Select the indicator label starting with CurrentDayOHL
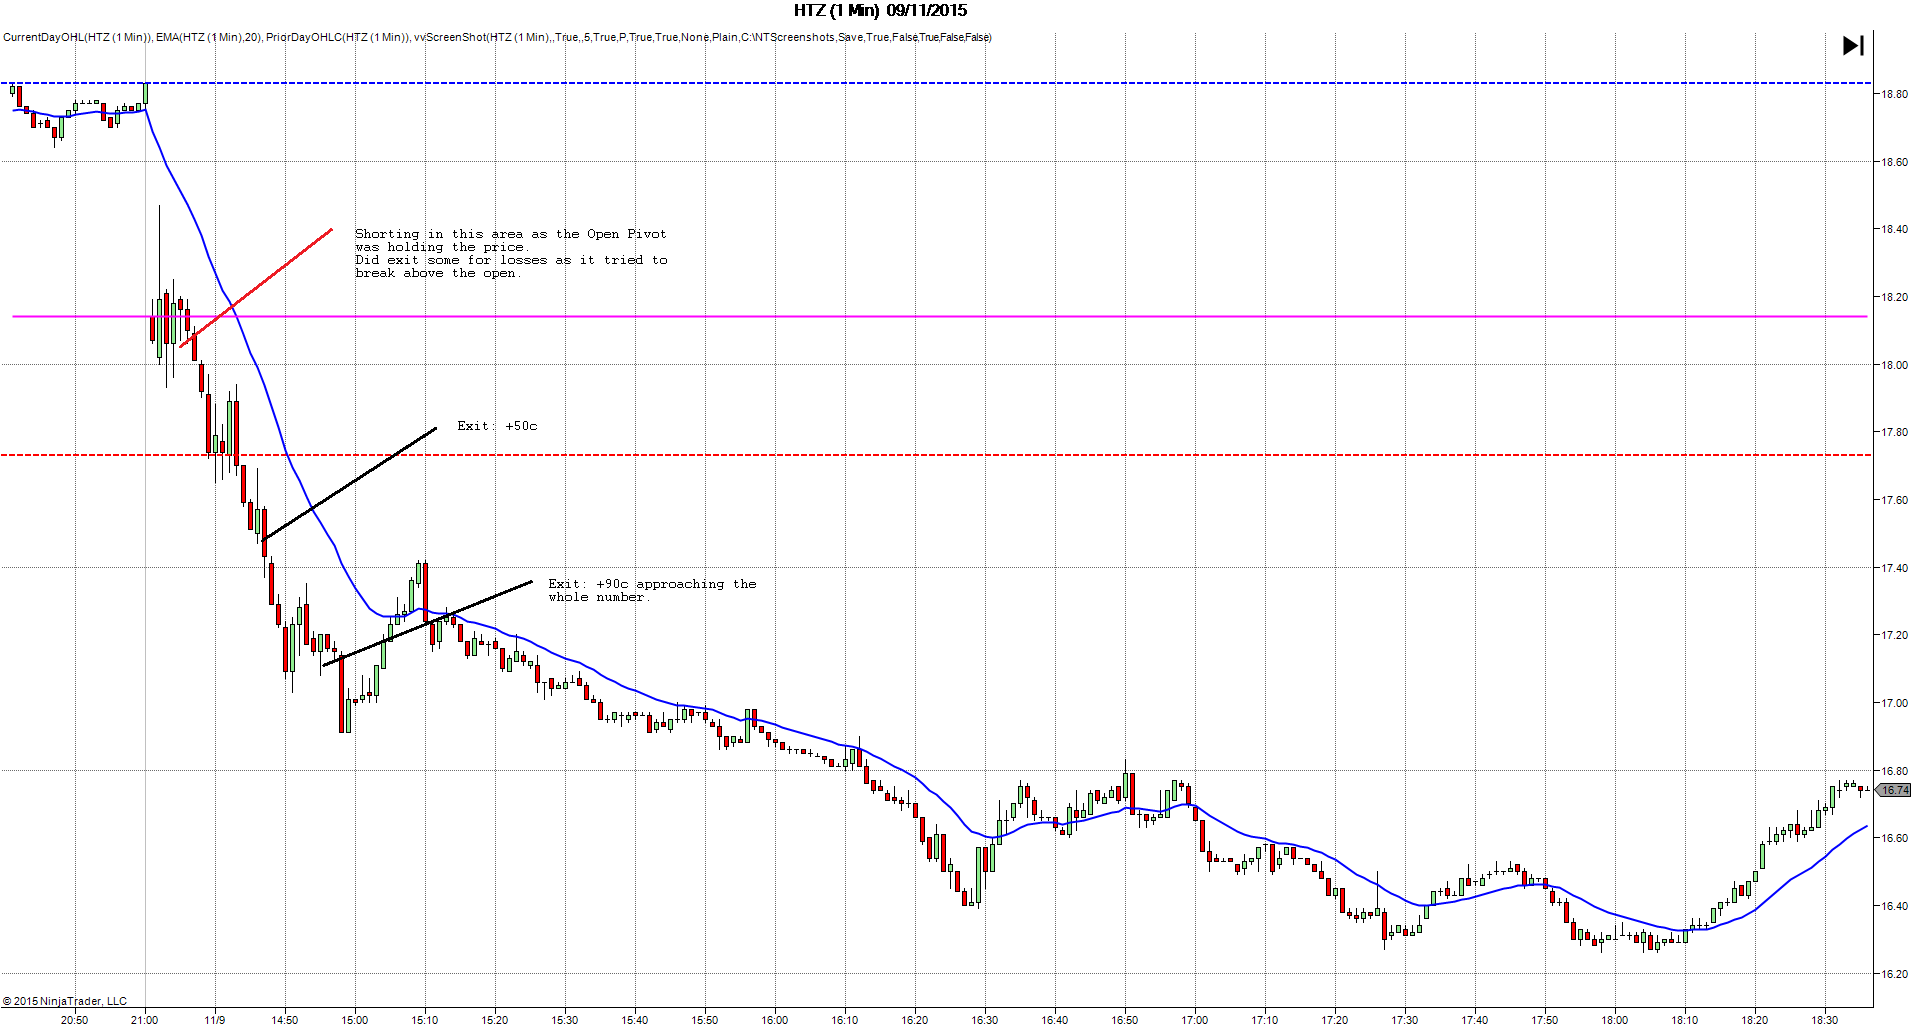 (x=497, y=37)
